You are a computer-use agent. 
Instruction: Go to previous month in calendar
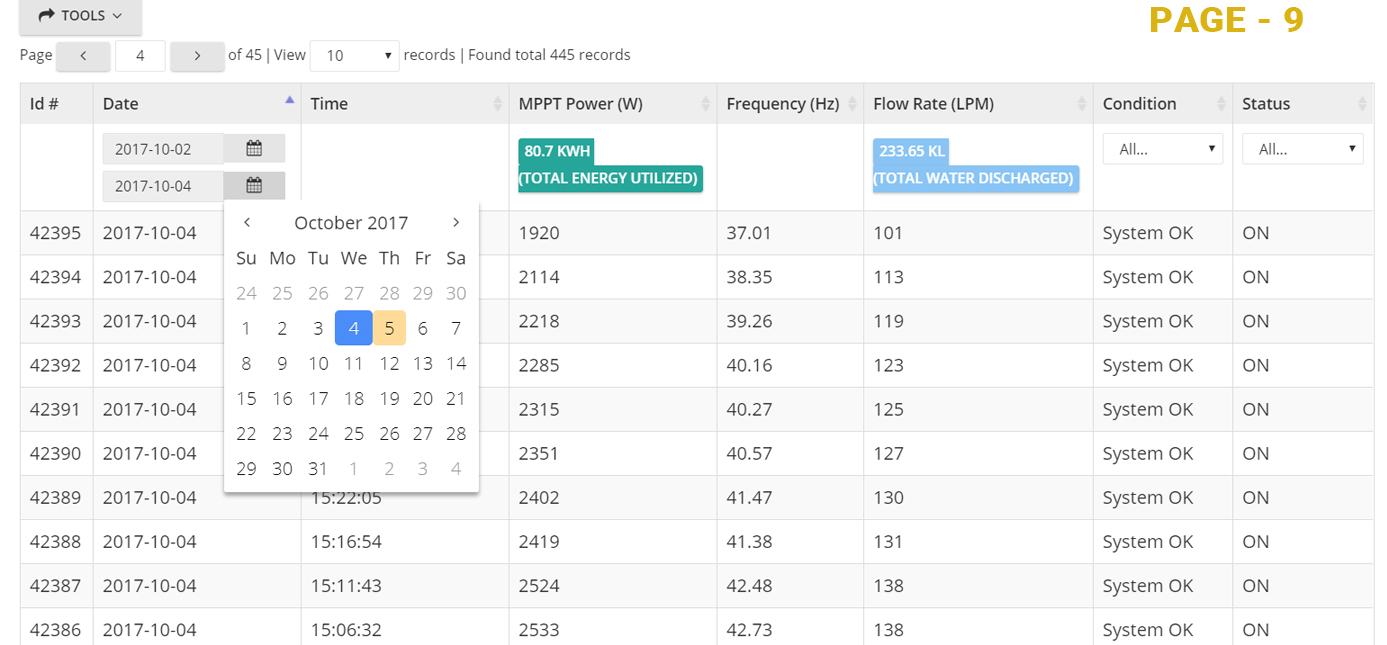247,223
